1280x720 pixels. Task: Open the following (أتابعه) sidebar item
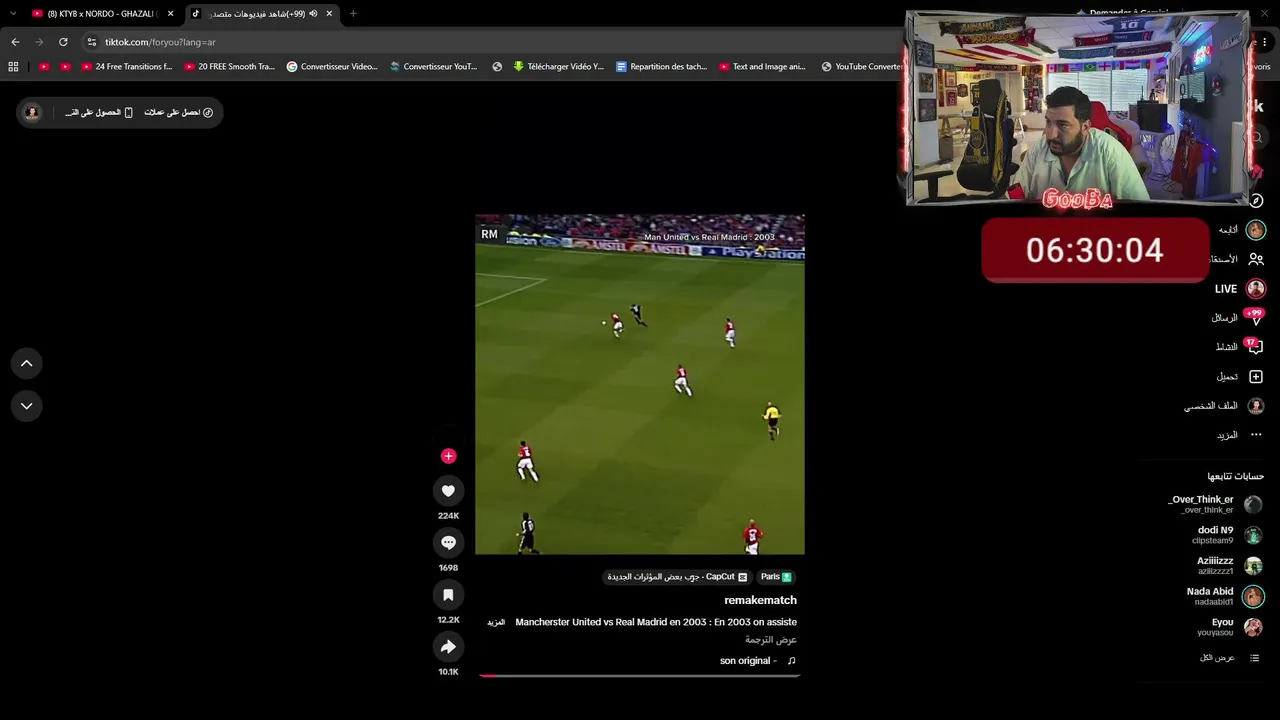[x=1241, y=230]
